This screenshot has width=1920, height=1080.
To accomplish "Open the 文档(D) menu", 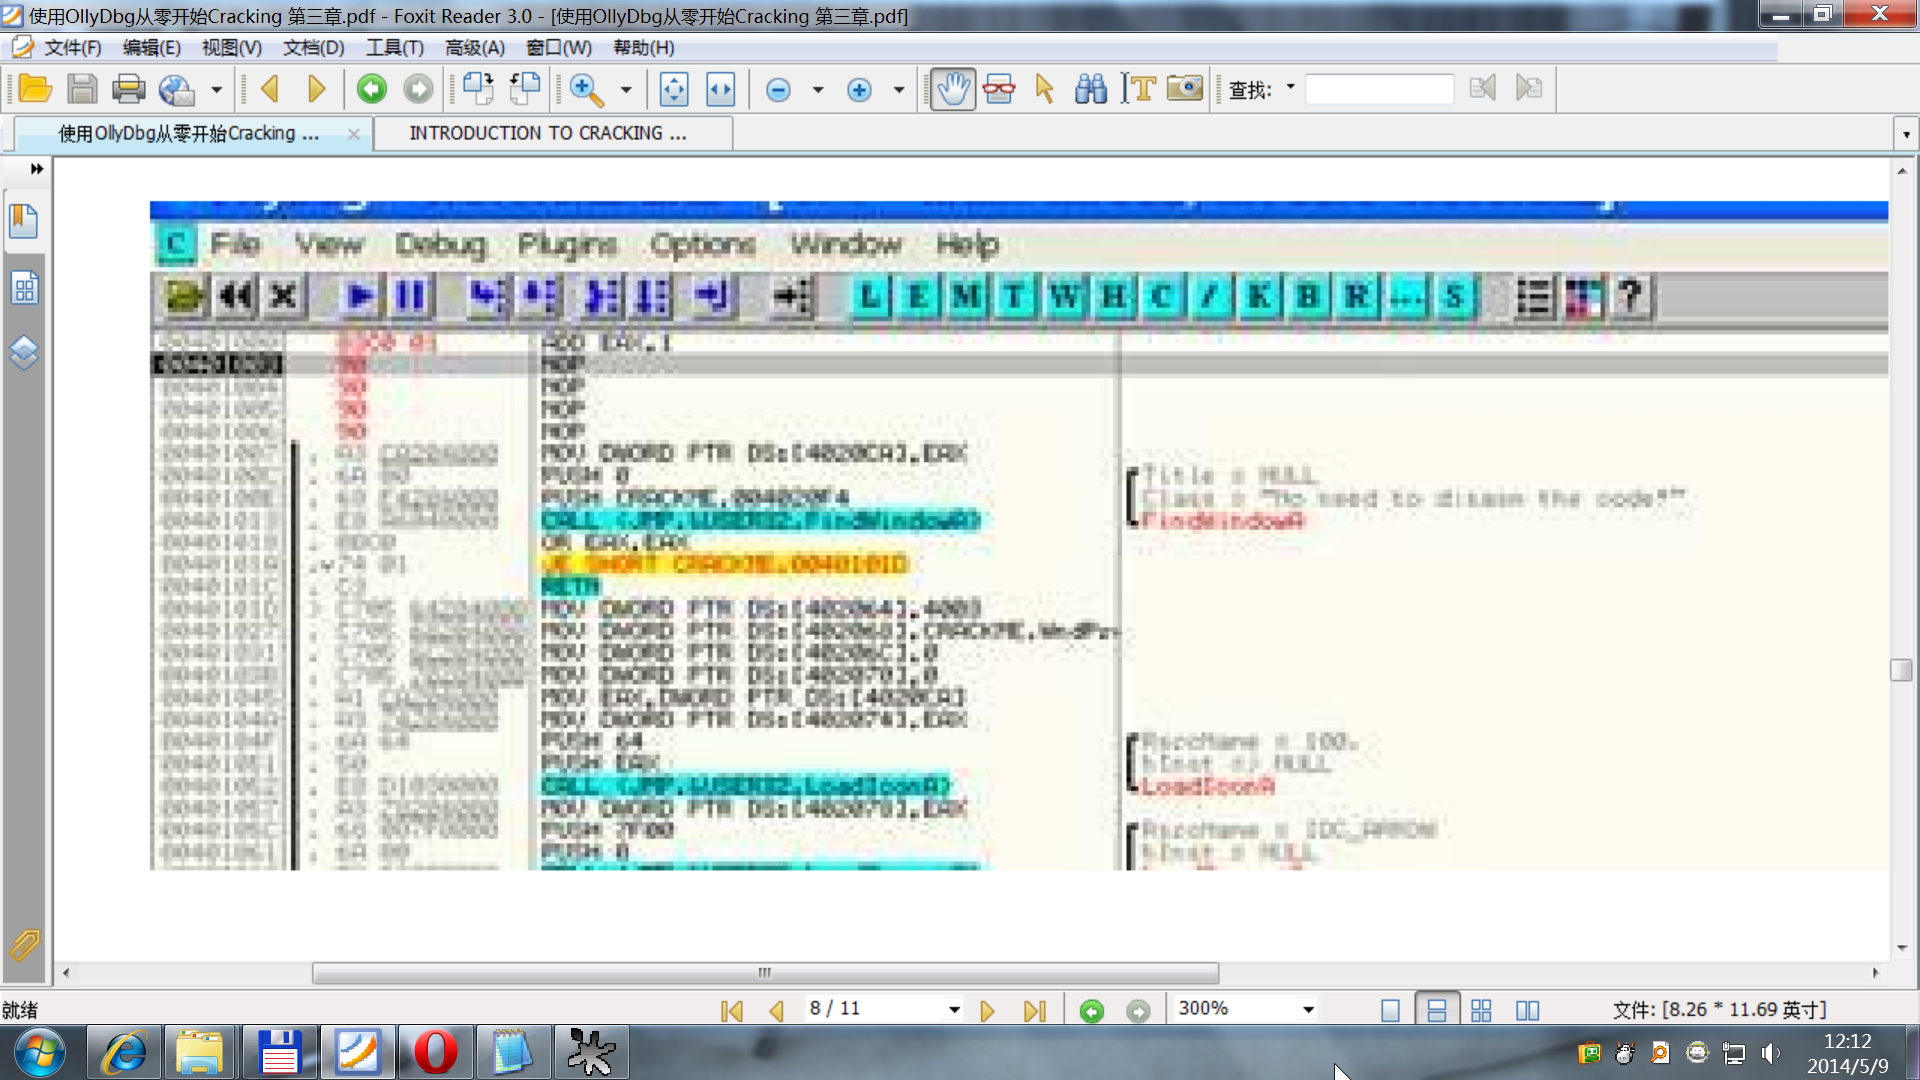I will pyautogui.click(x=313, y=48).
